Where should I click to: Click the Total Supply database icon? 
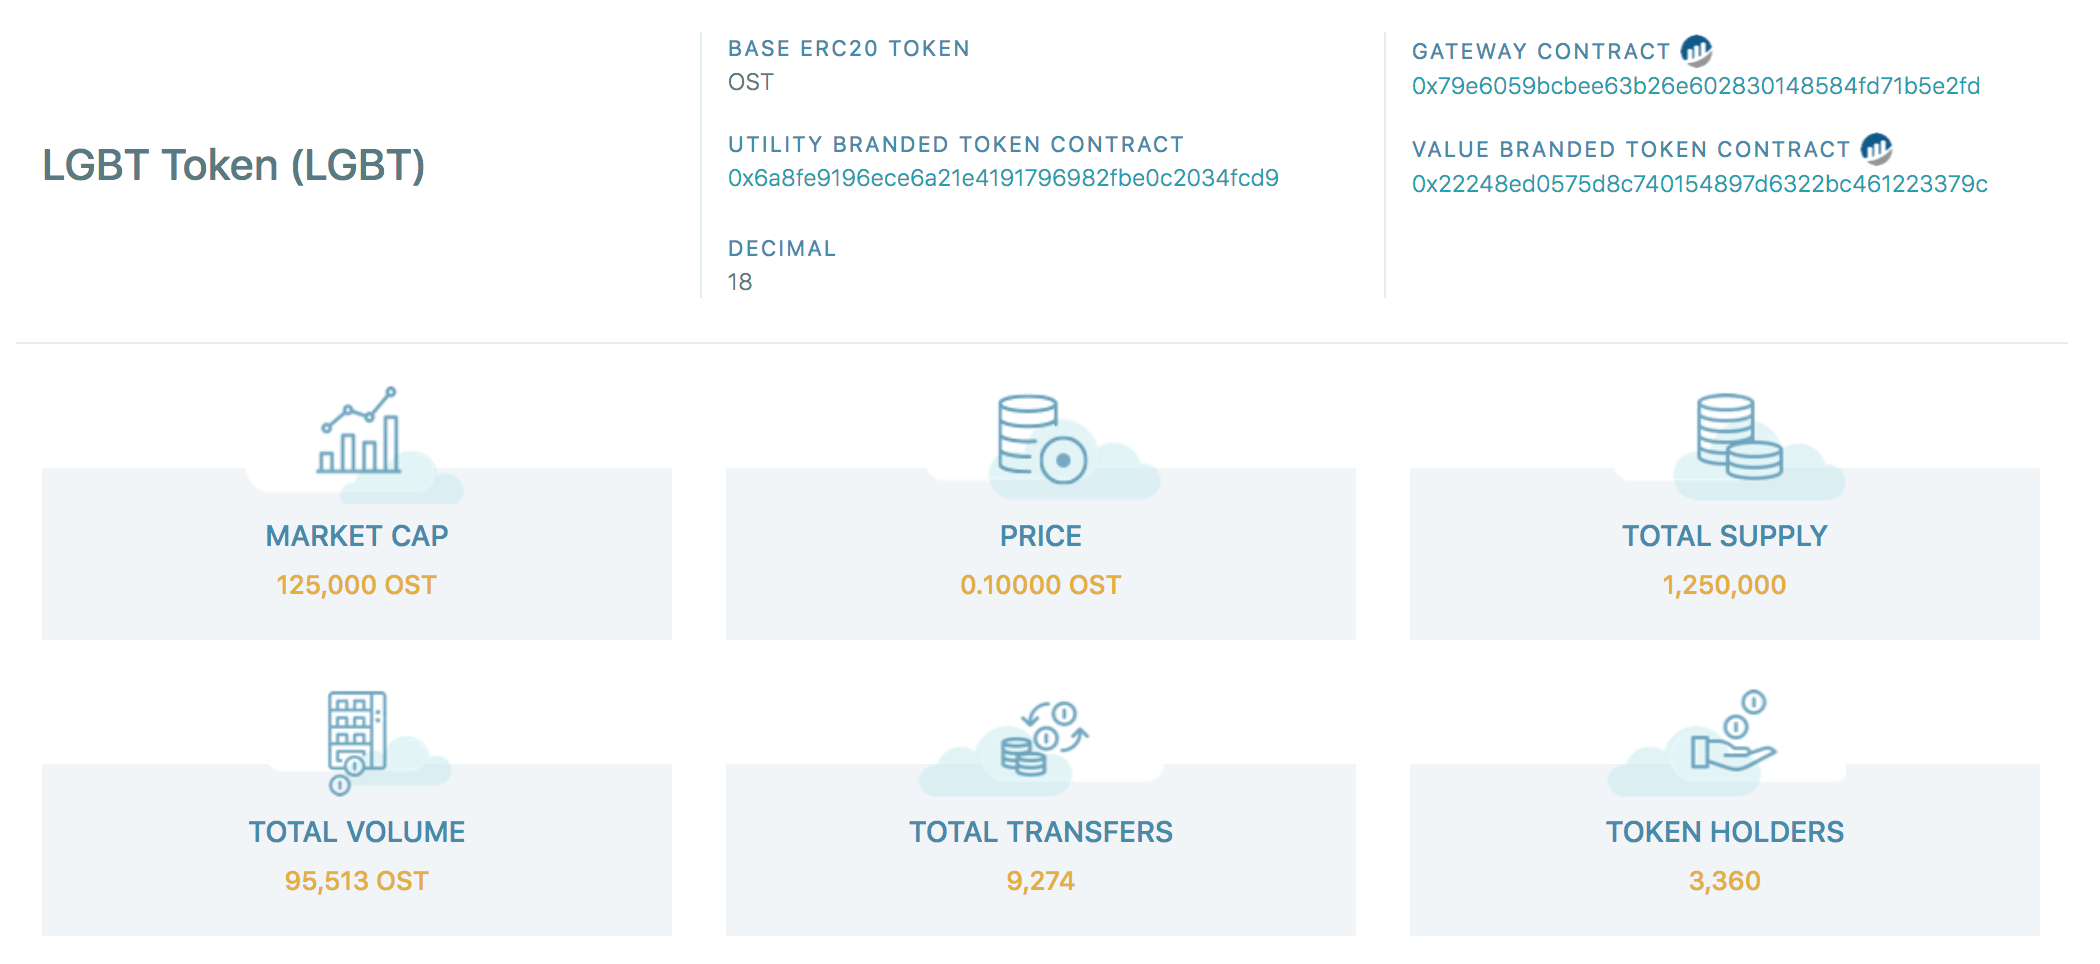coord(1739,436)
